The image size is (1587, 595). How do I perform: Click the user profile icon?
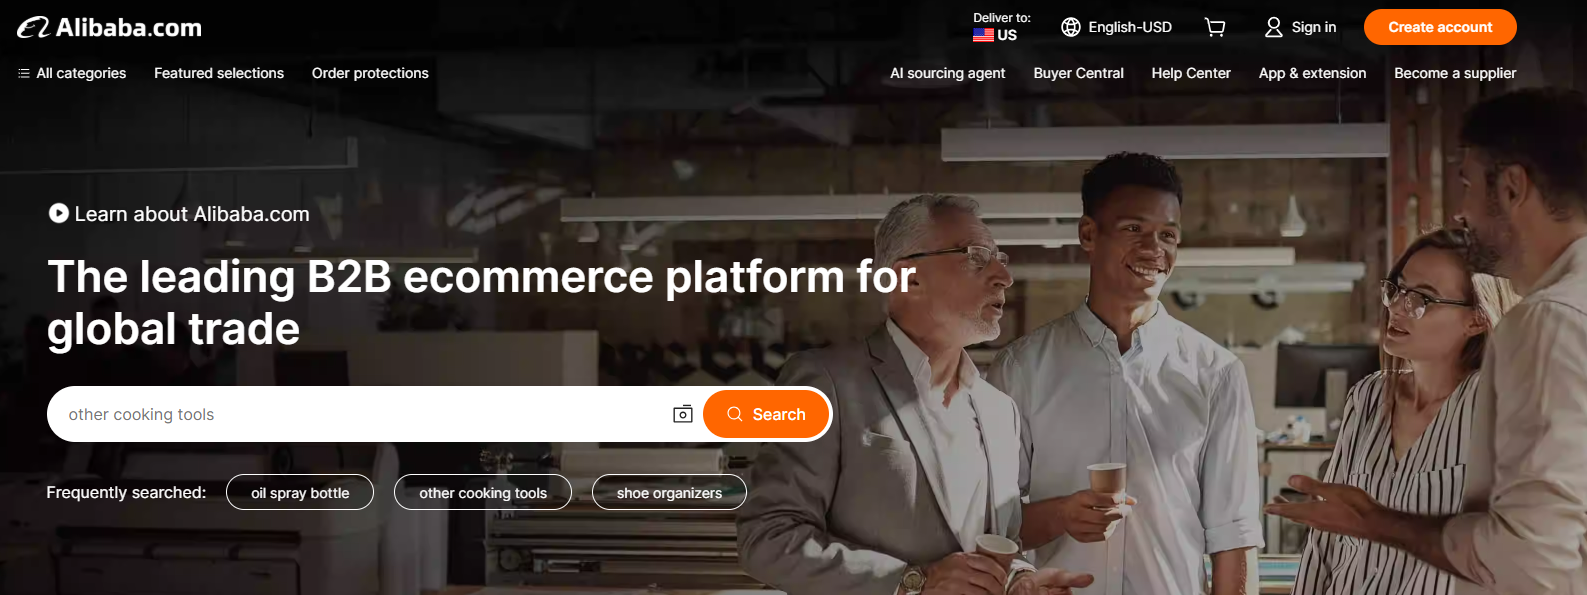(x=1273, y=27)
